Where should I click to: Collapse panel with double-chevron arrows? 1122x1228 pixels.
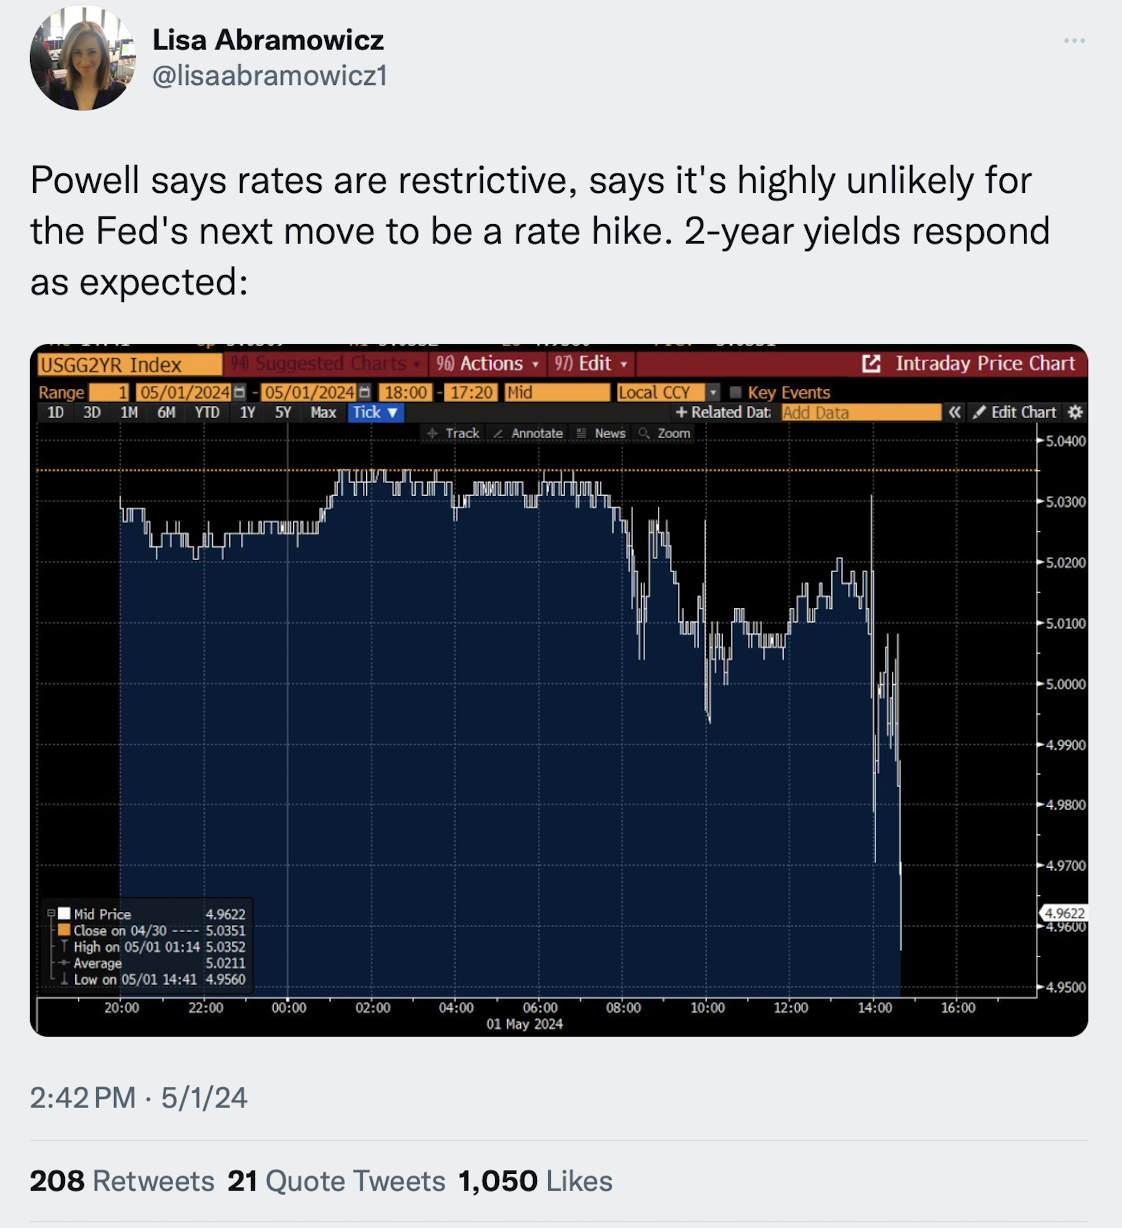coord(955,412)
